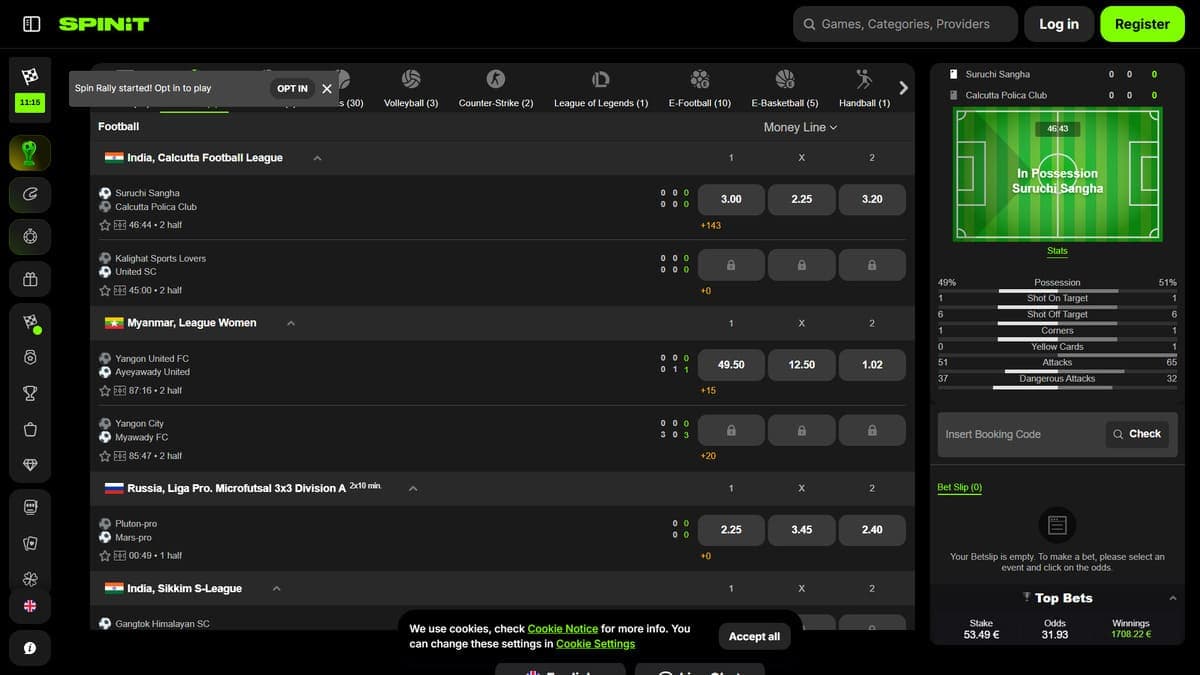Toggle the sidebar panel icon beside SPINIT logo
The width and height of the screenshot is (1200, 675).
(x=31, y=24)
